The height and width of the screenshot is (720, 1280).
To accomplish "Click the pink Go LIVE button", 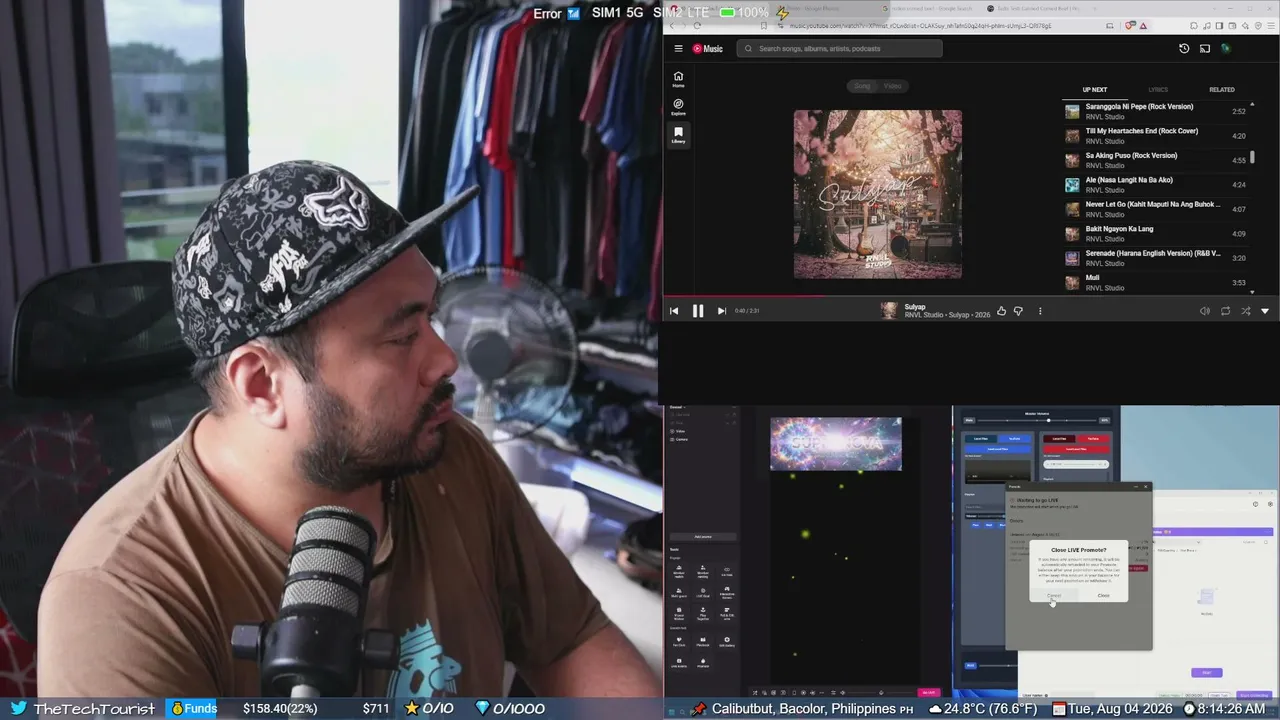I will 929,692.
